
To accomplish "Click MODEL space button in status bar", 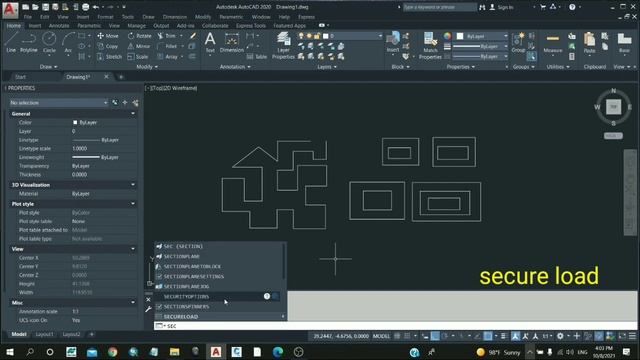I will (381, 336).
